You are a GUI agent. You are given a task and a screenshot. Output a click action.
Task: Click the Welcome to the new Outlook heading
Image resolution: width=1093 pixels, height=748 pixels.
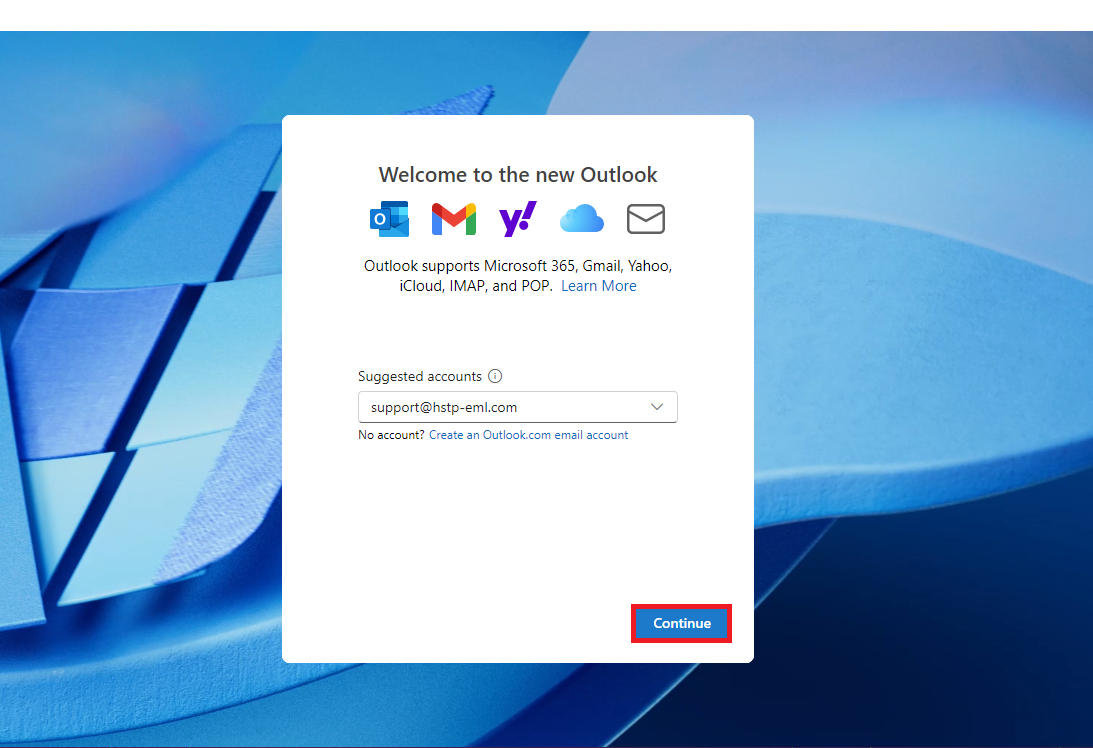coord(518,175)
